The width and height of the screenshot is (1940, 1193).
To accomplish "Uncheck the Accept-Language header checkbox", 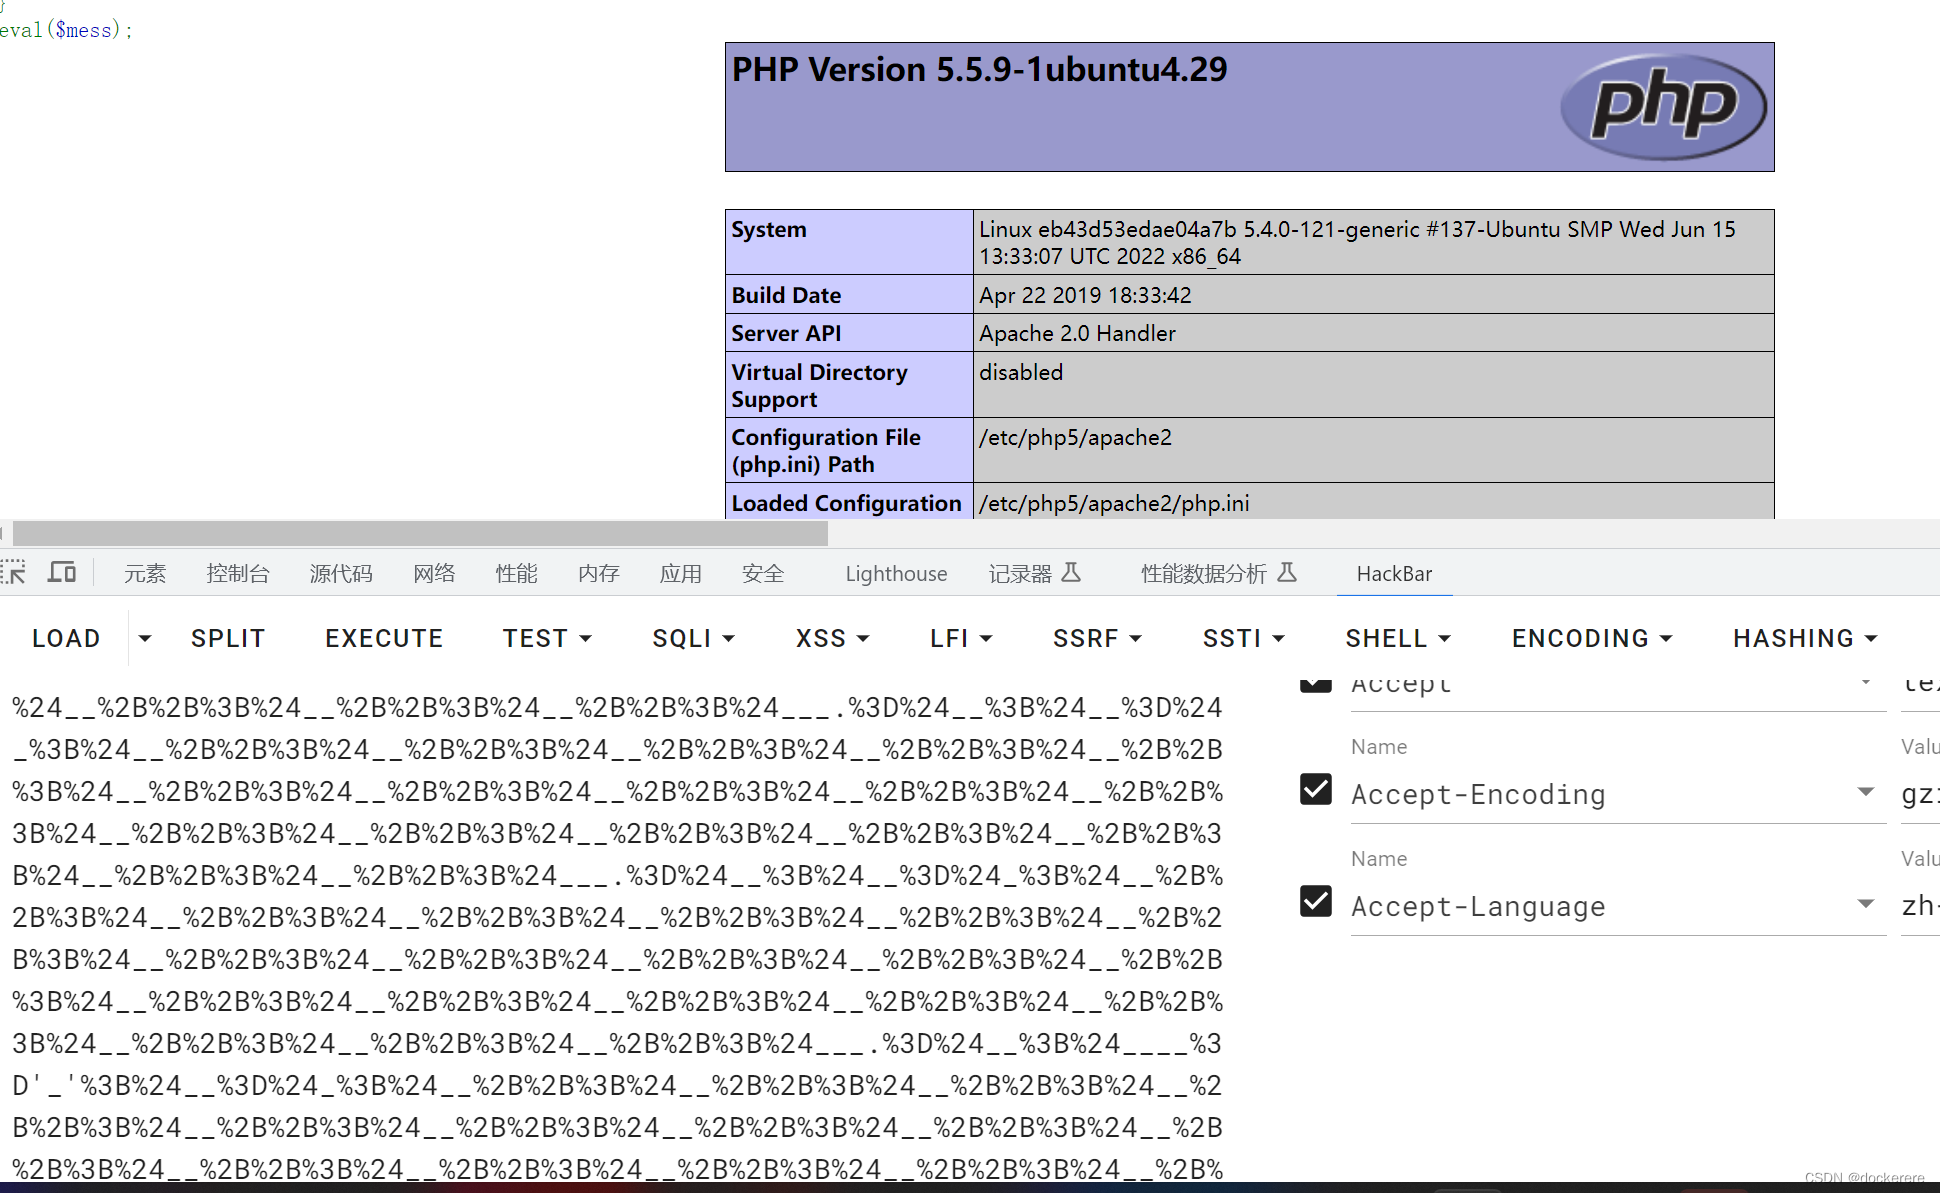I will 1315,901.
